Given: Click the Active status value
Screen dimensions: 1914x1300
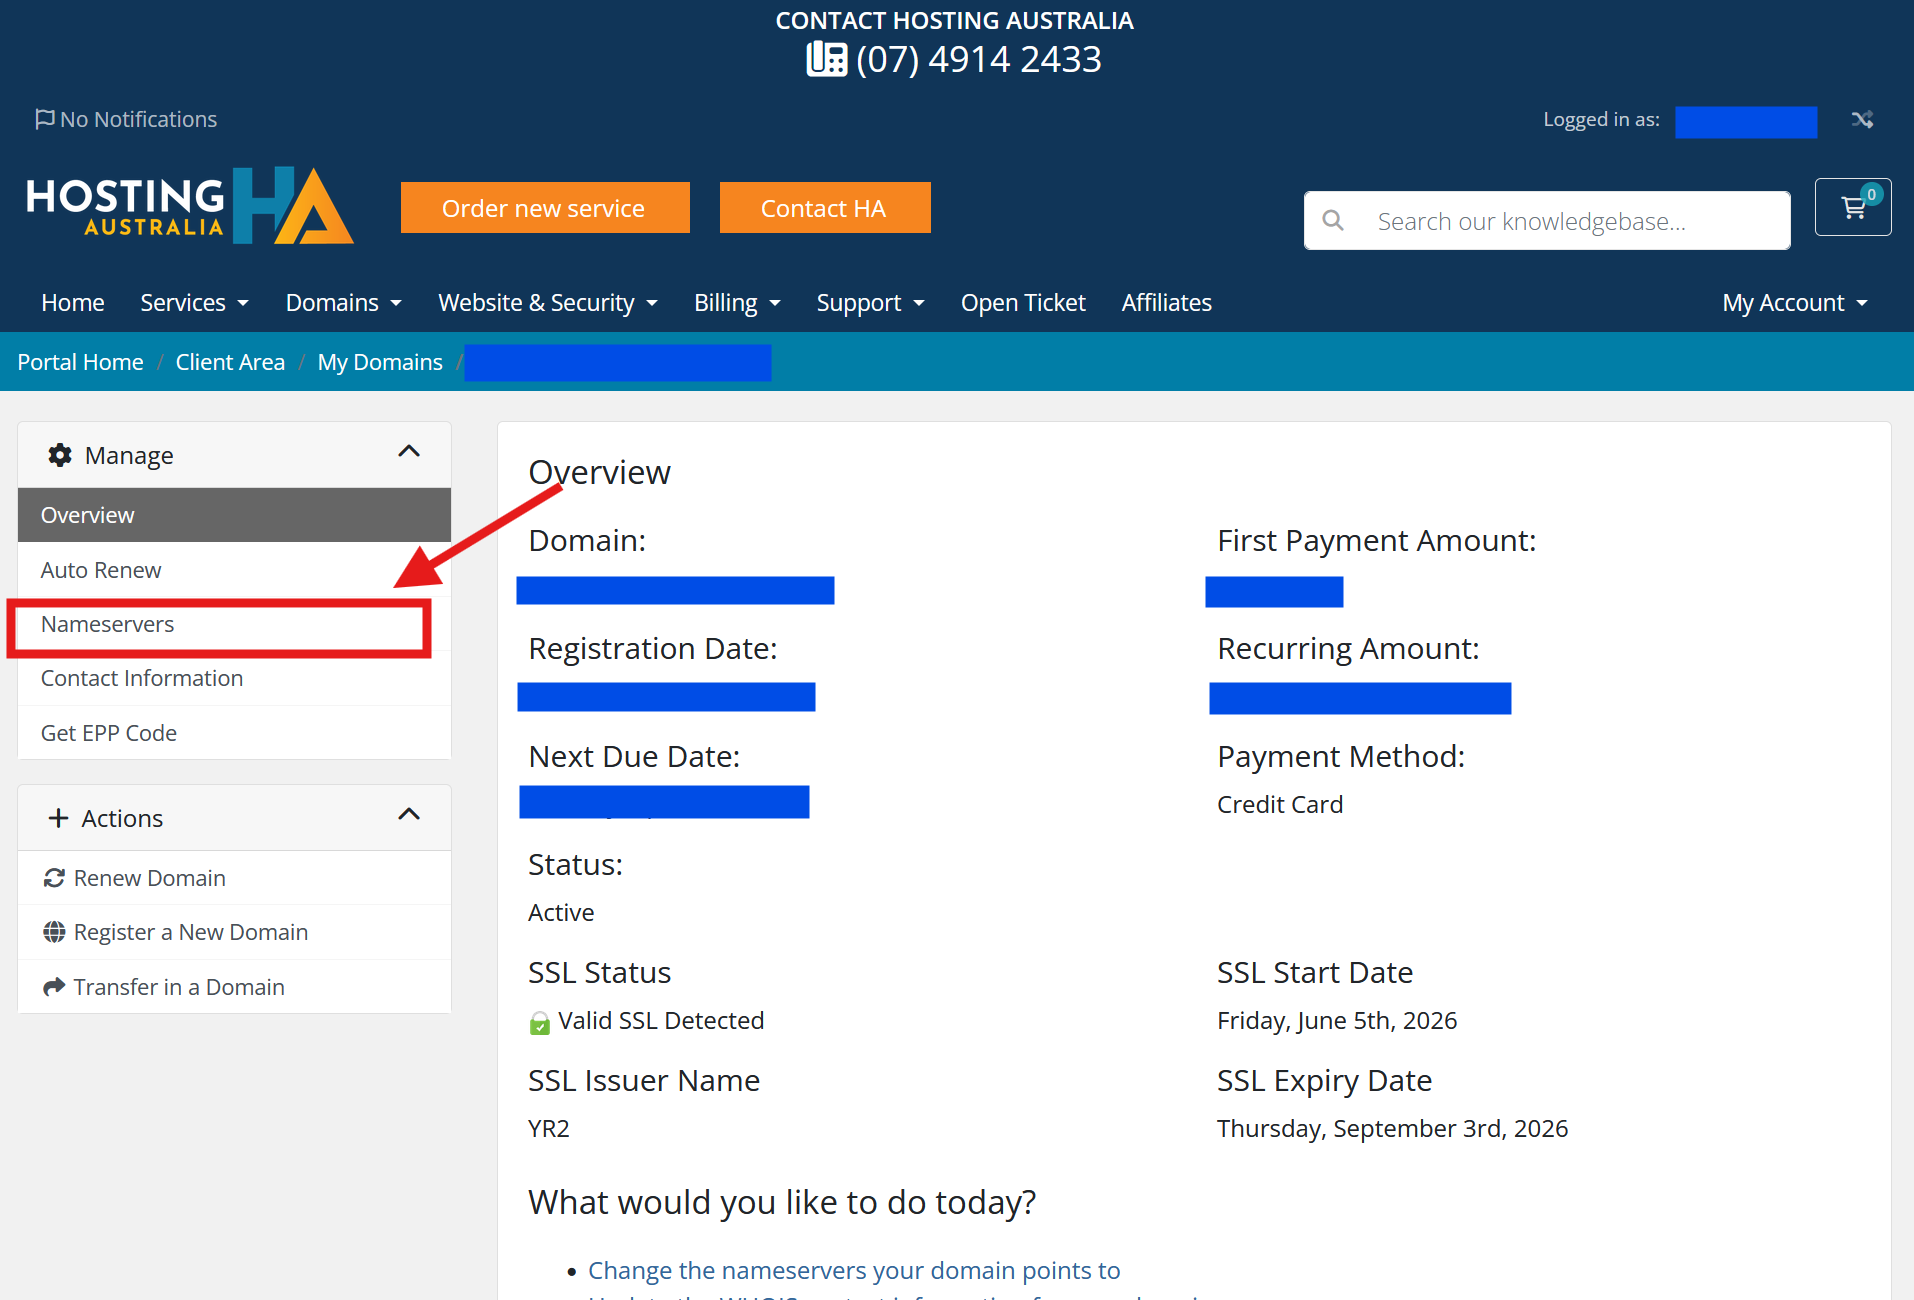Looking at the screenshot, I should click(561, 912).
